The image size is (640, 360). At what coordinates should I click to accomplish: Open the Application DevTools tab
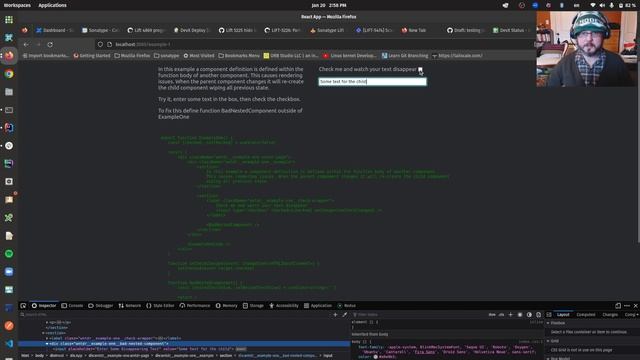[318, 306]
